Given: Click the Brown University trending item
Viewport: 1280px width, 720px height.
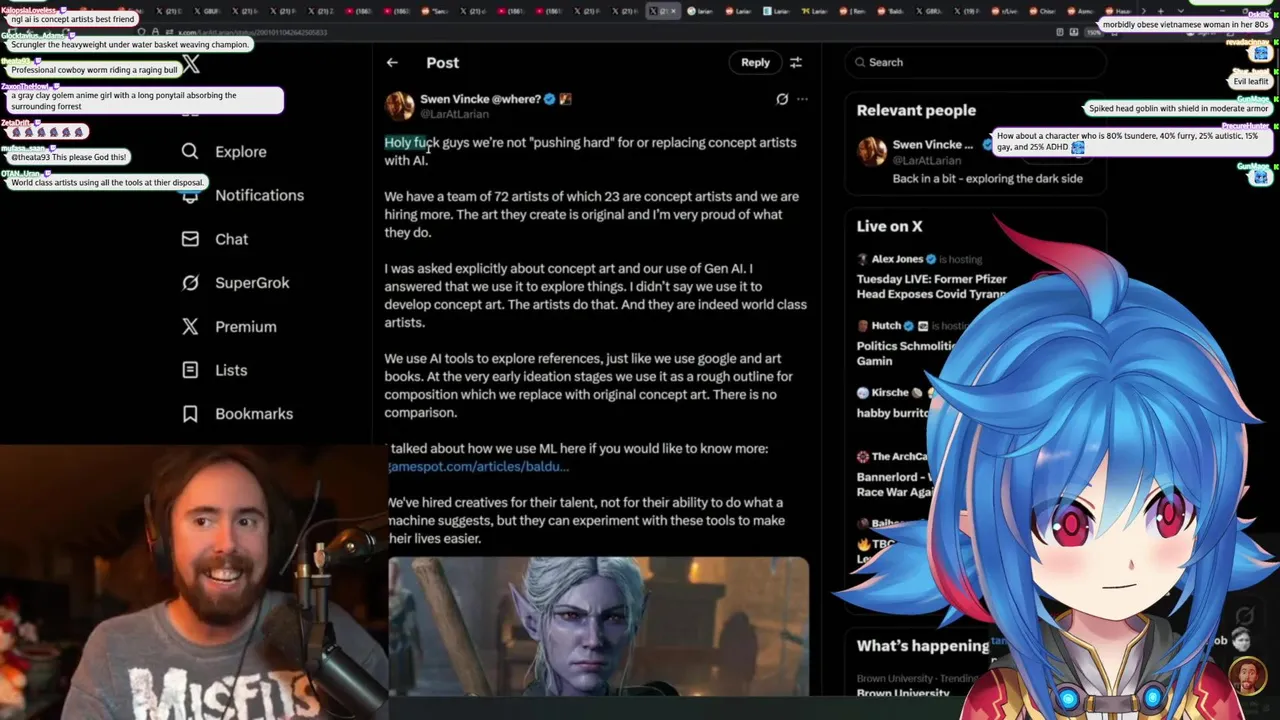Looking at the screenshot, I should [903, 686].
